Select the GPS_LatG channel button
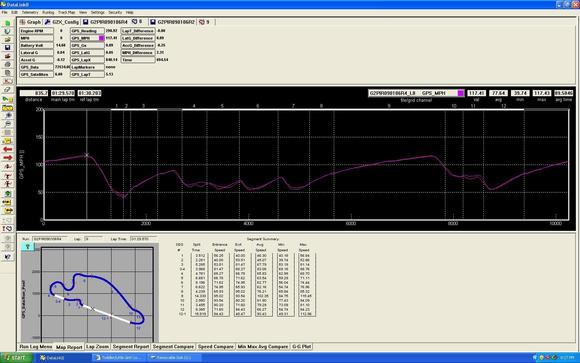580x363 pixels. pyautogui.click(x=87, y=53)
